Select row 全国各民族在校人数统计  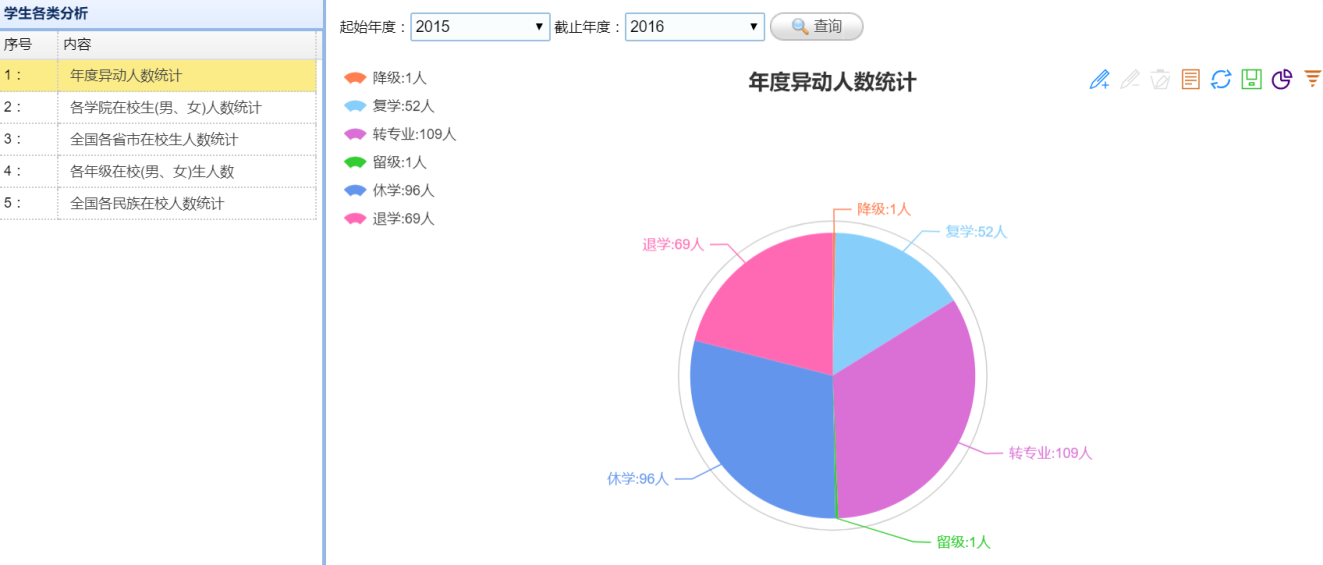[158, 203]
